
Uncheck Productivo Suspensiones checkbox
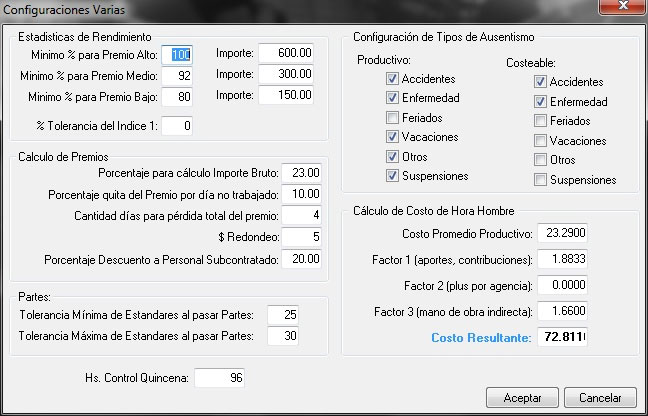393,176
